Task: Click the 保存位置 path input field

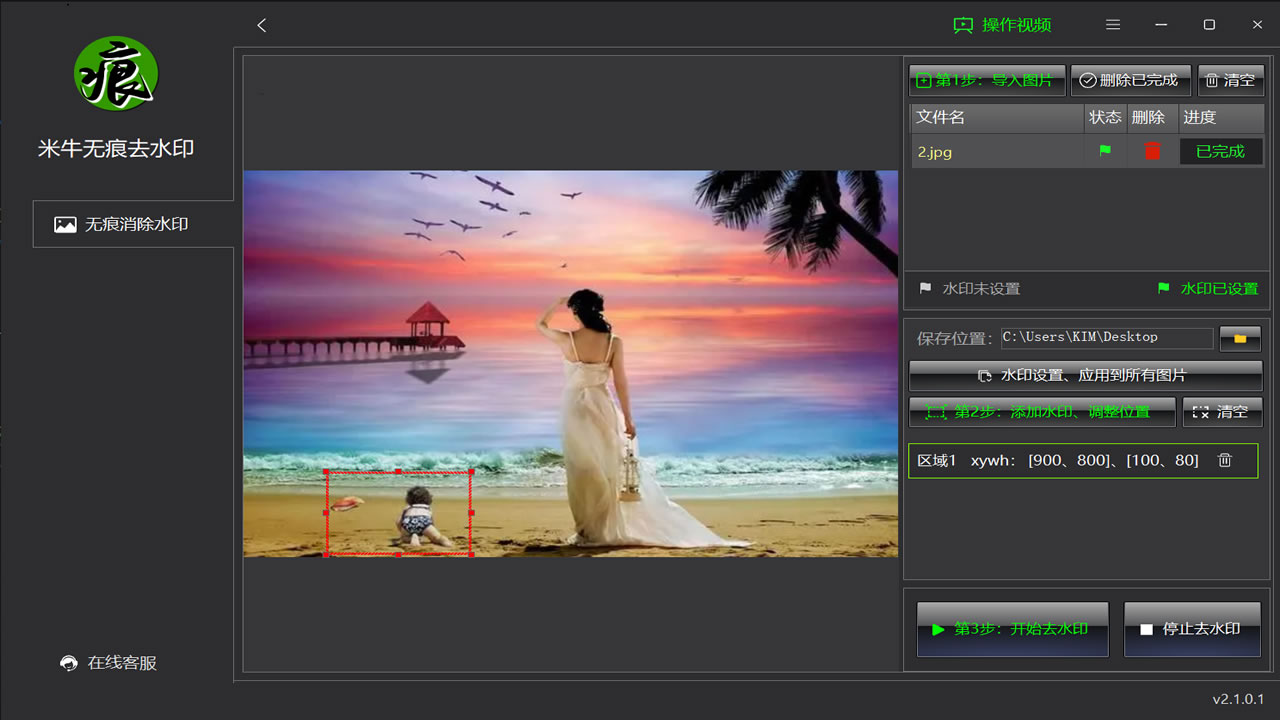Action: pos(1106,338)
